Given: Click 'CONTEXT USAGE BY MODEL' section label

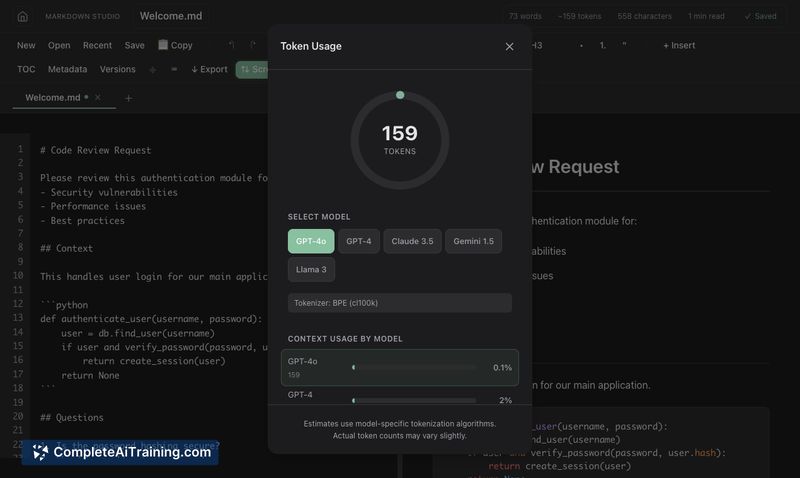Looking at the screenshot, I should point(345,339).
